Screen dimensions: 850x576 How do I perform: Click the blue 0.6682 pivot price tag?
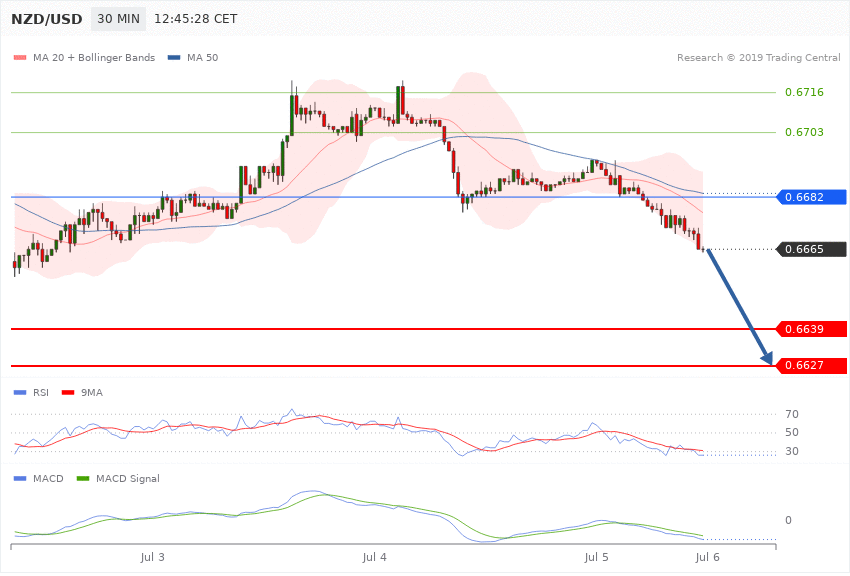click(812, 197)
